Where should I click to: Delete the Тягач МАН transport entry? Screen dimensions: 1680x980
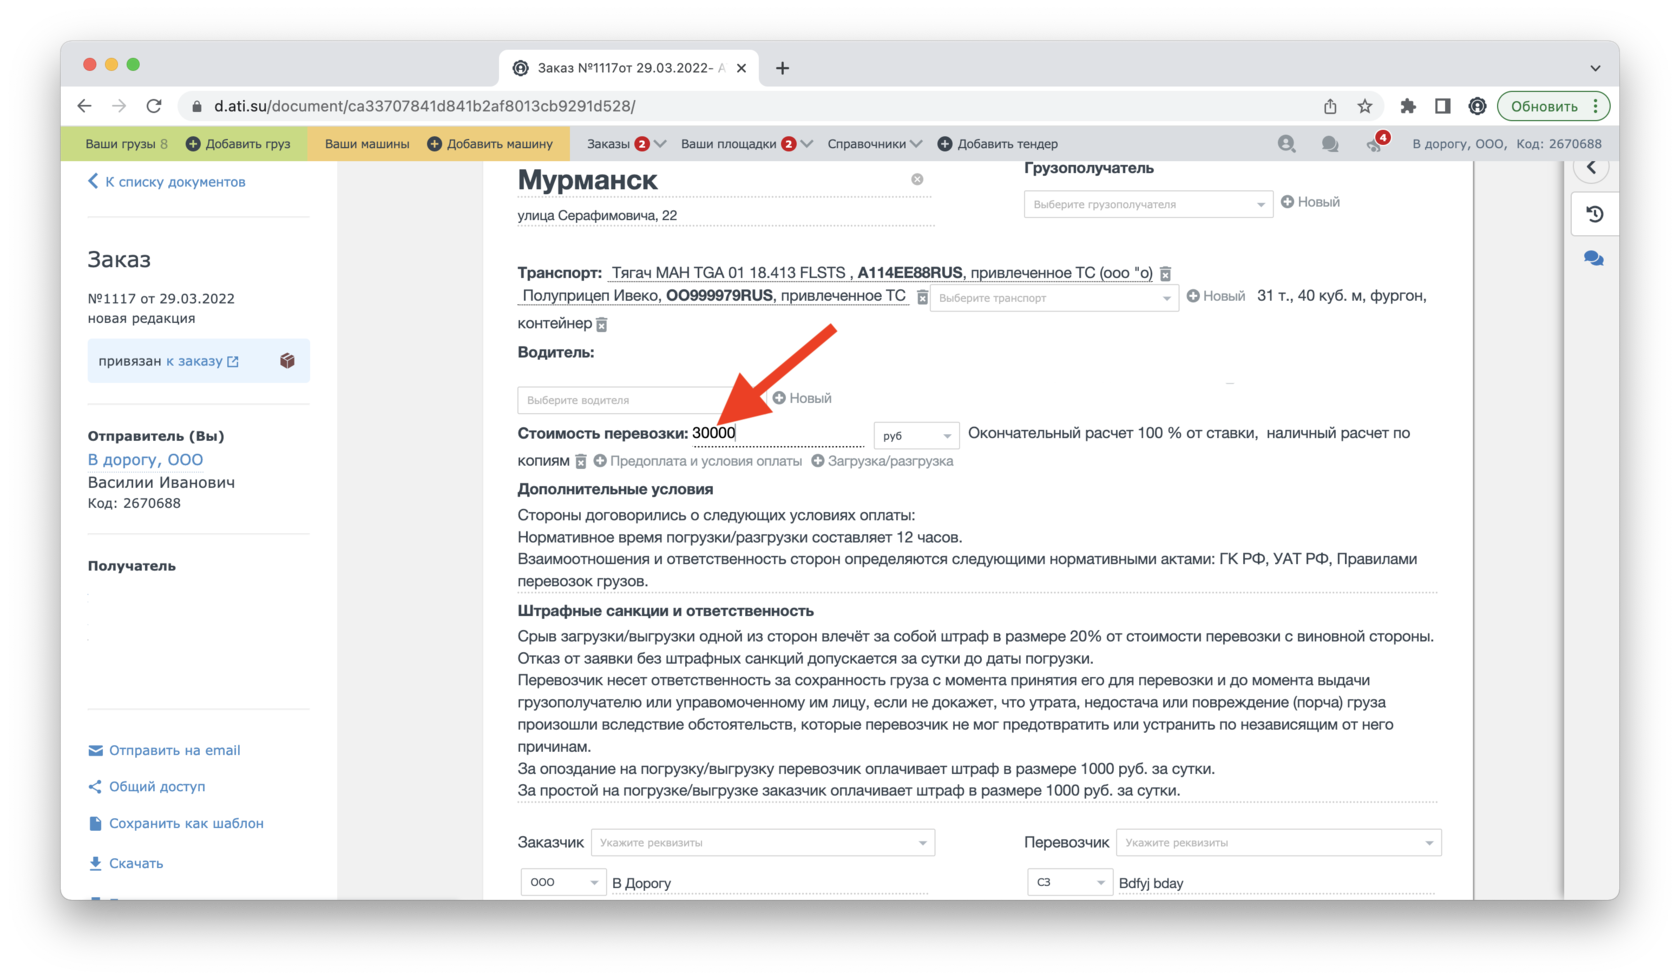point(1165,273)
